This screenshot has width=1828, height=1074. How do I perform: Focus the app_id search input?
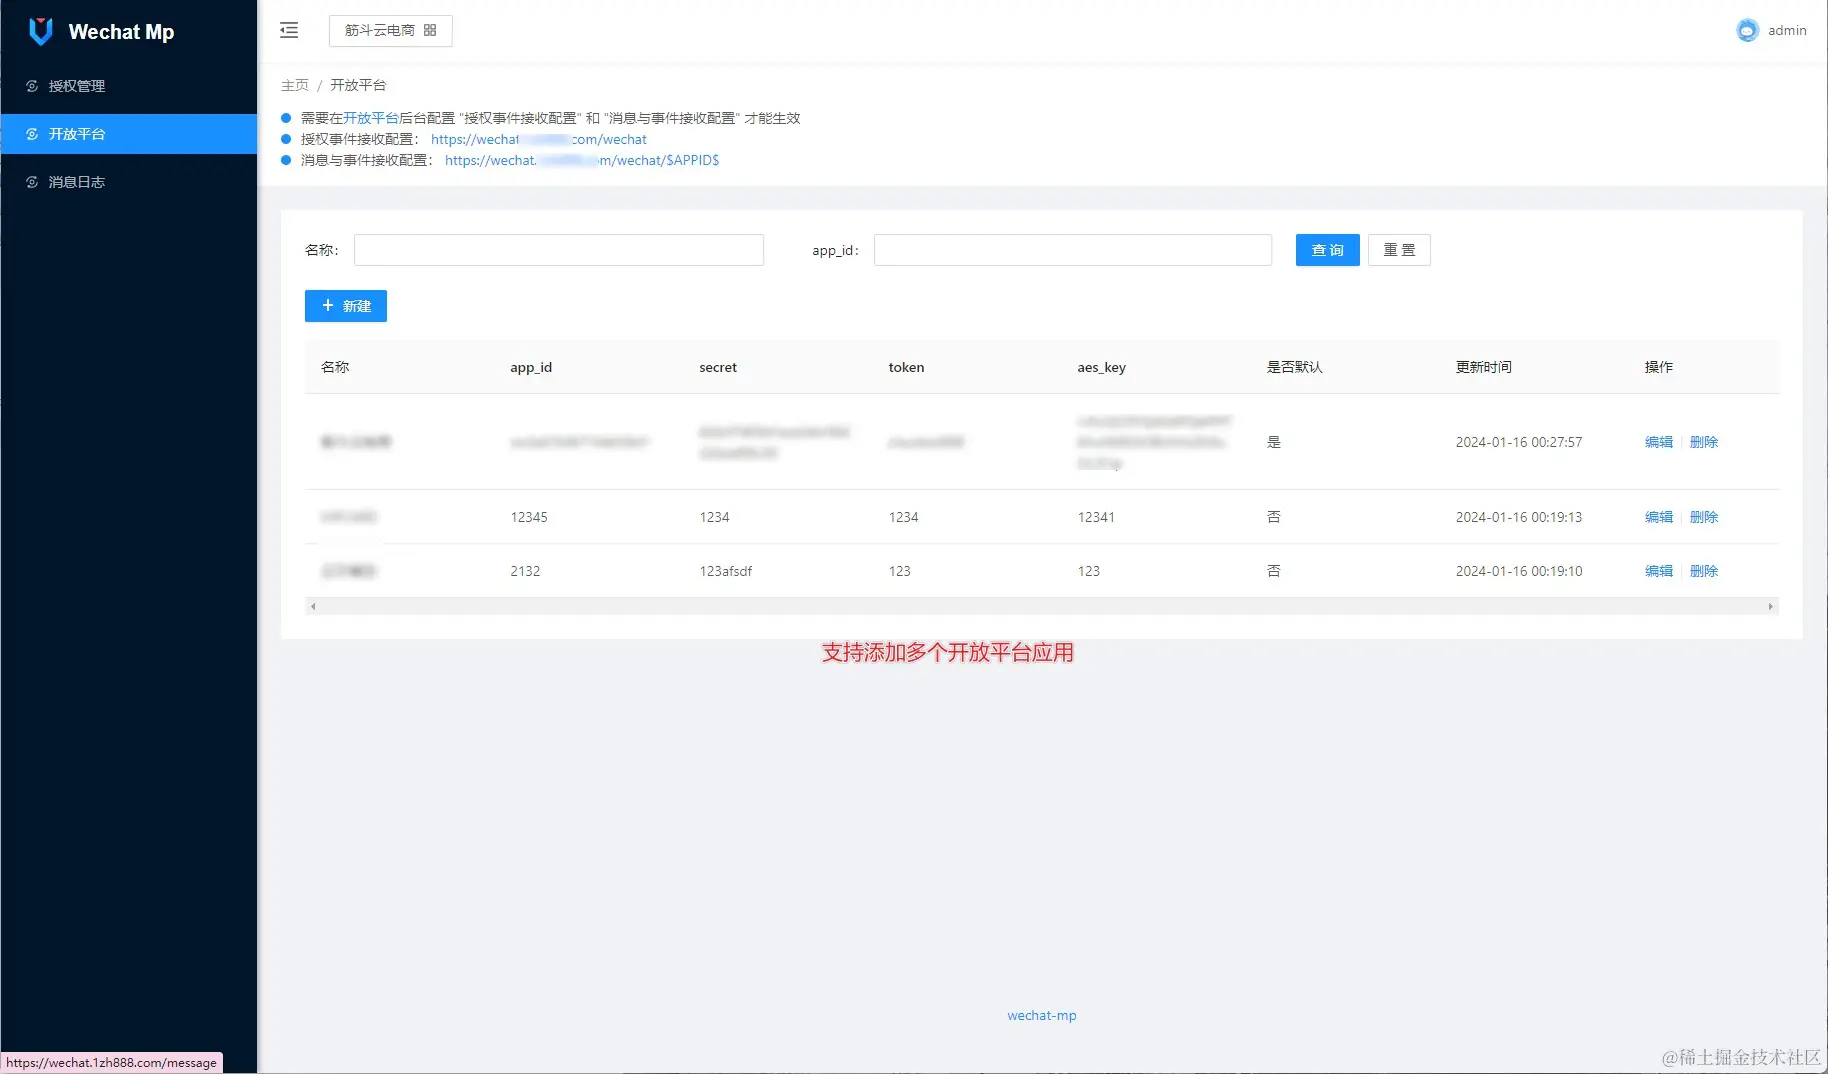(x=1073, y=250)
